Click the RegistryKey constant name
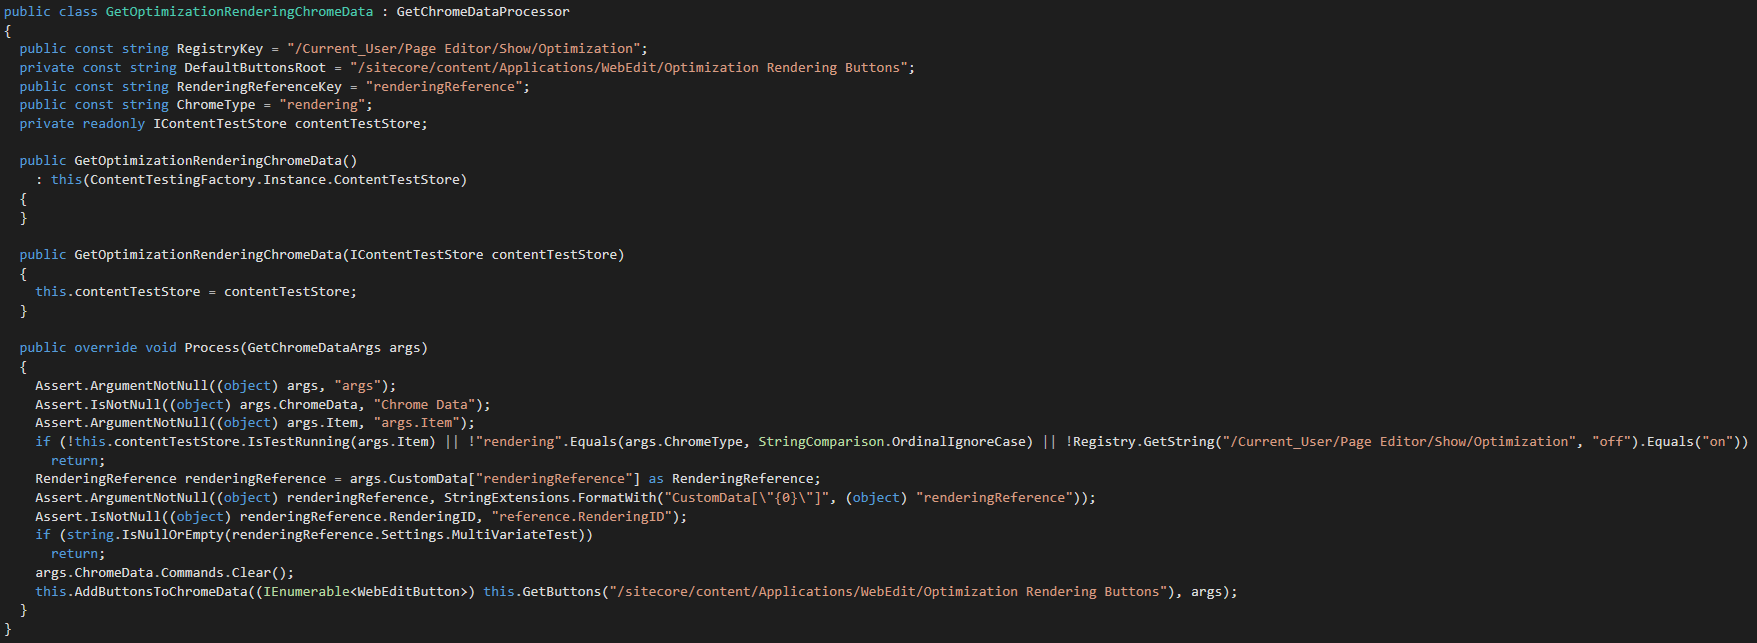This screenshot has height=643, width=1757. [220, 49]
